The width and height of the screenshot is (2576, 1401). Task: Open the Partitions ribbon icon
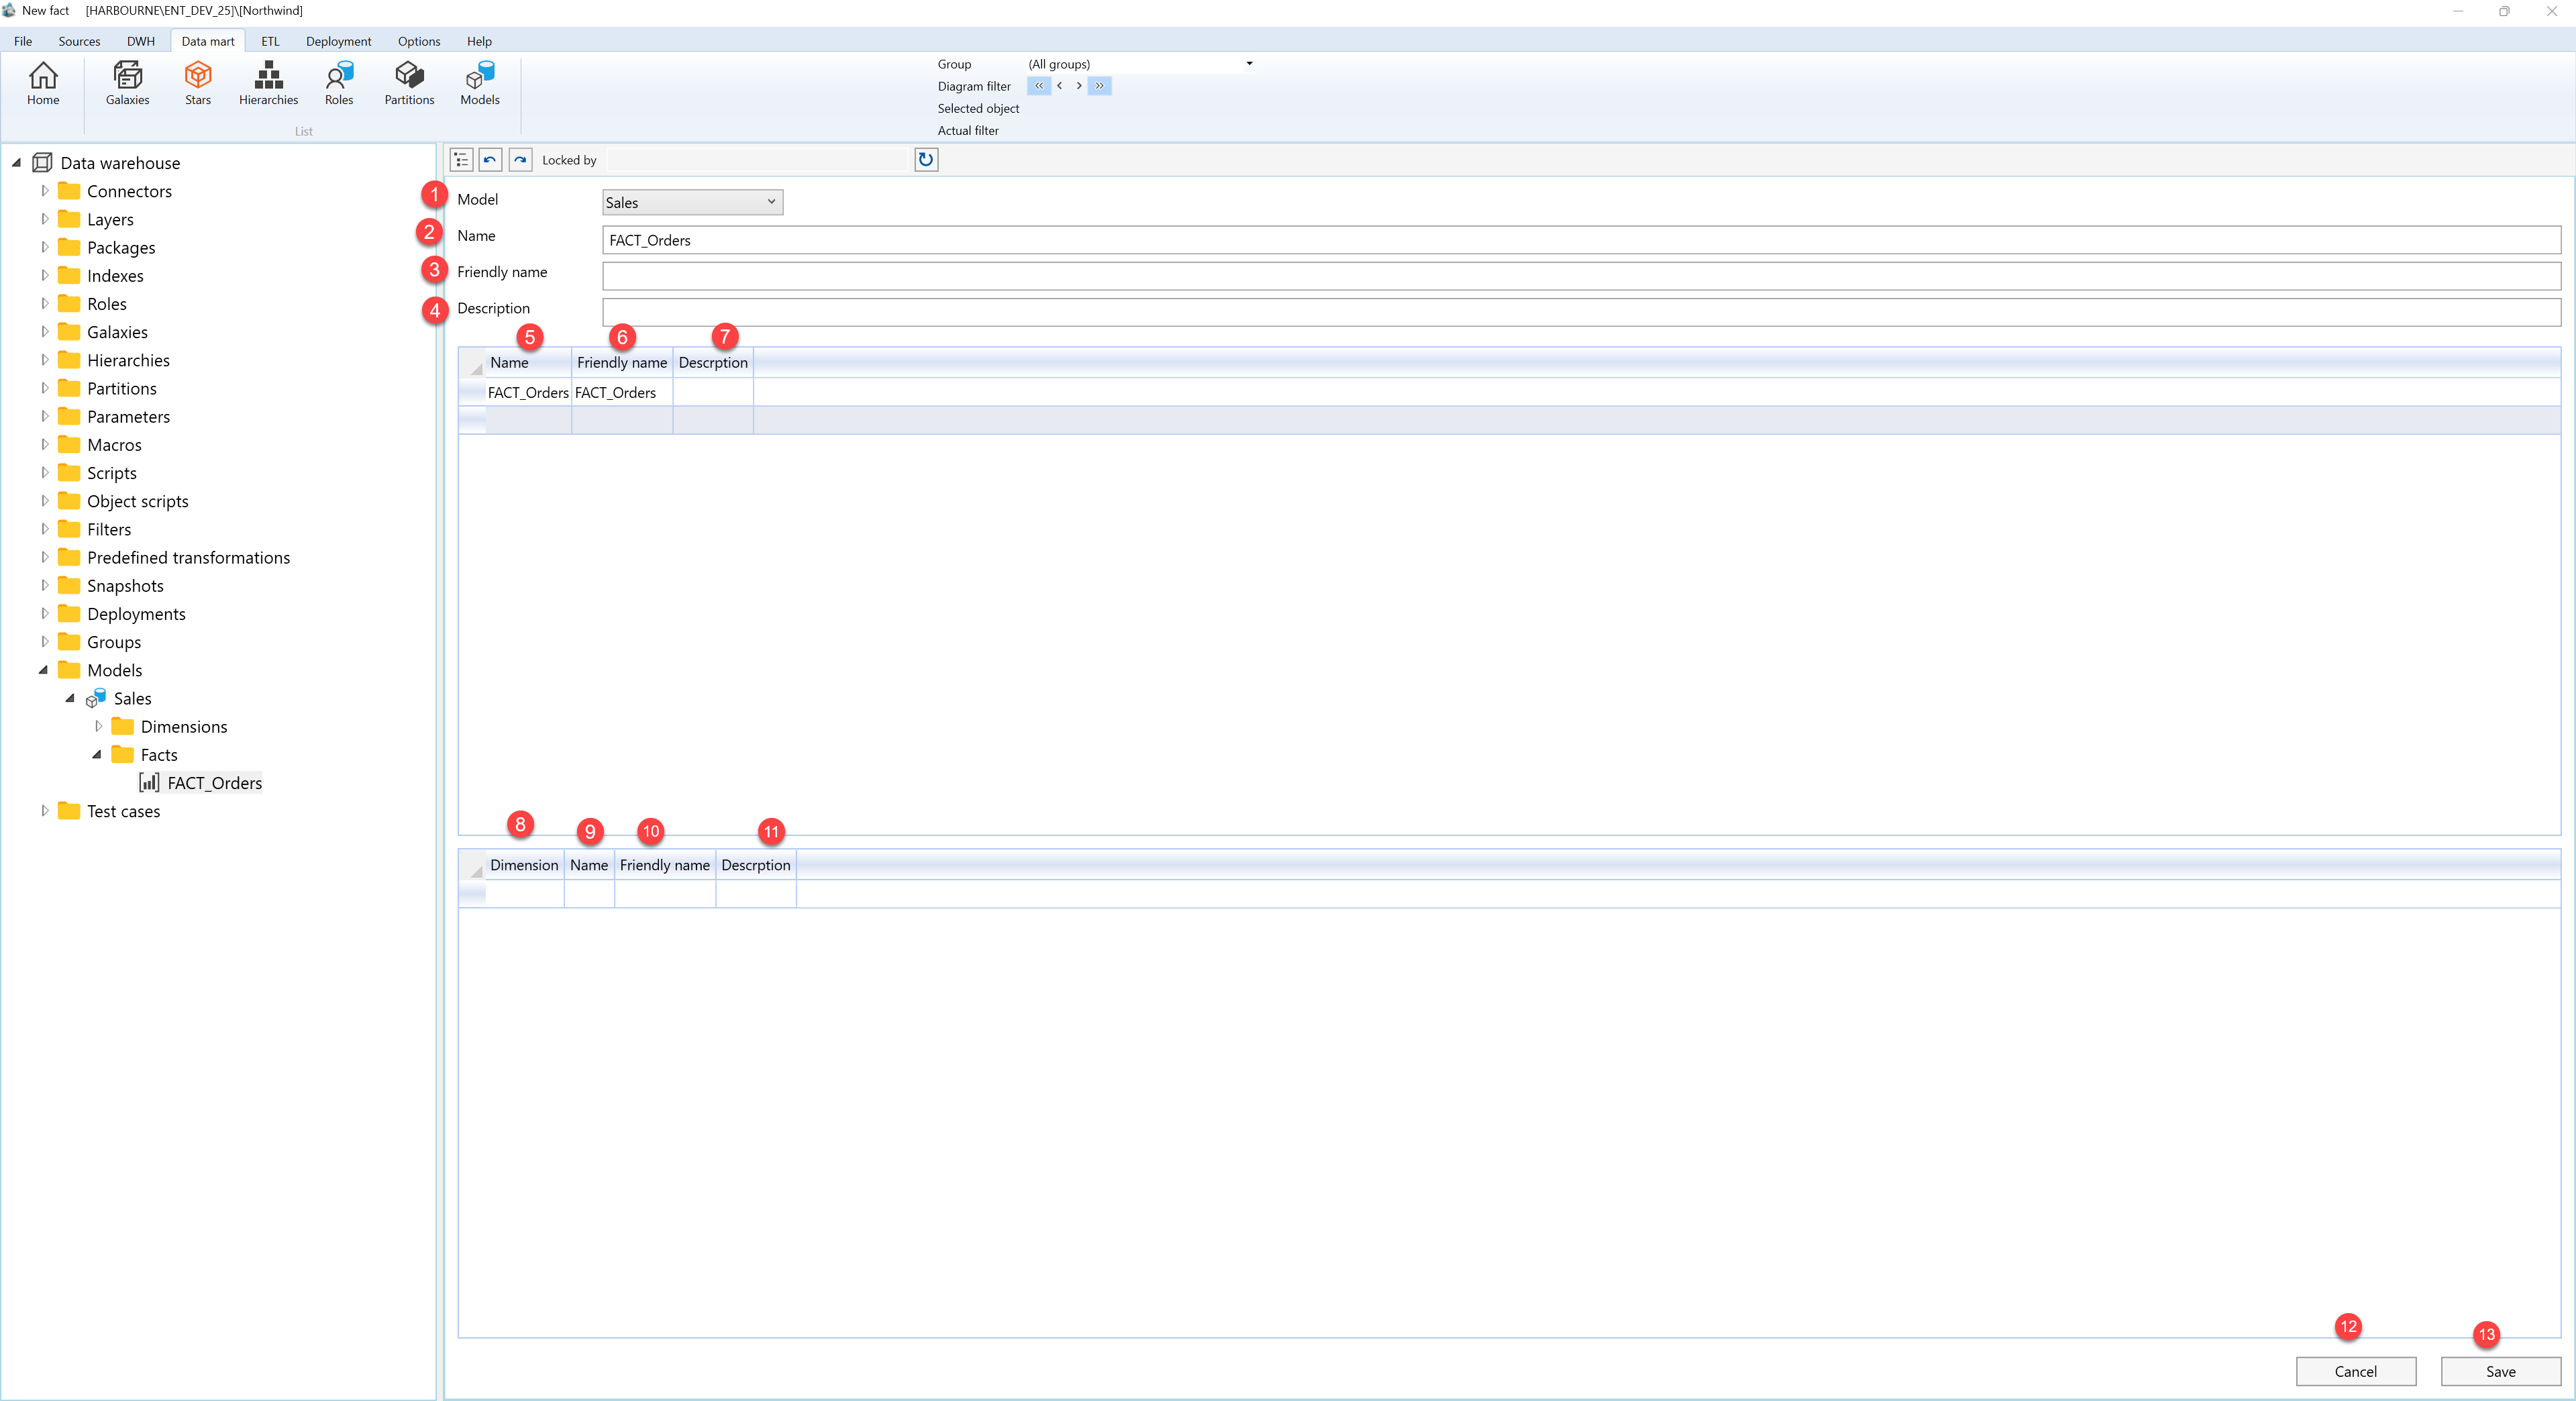(x=409, y=83)
